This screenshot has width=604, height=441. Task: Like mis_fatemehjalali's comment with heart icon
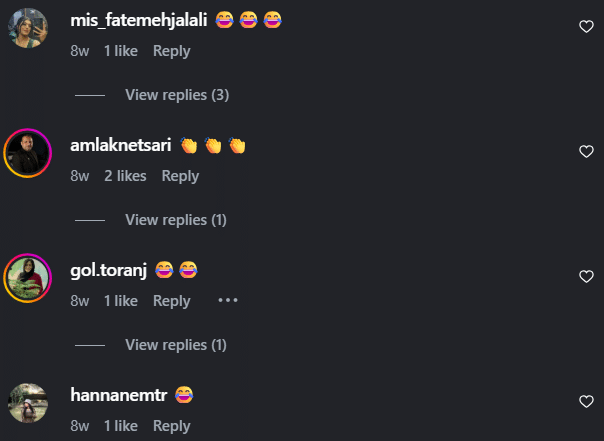pyautogui.click(x=586, y=27)
